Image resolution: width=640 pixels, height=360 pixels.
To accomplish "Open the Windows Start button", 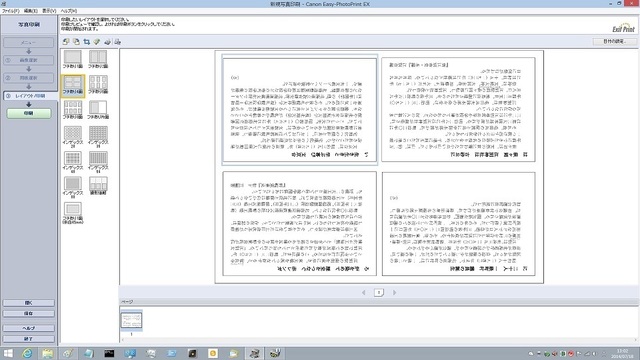I will (x=8, y=353).
